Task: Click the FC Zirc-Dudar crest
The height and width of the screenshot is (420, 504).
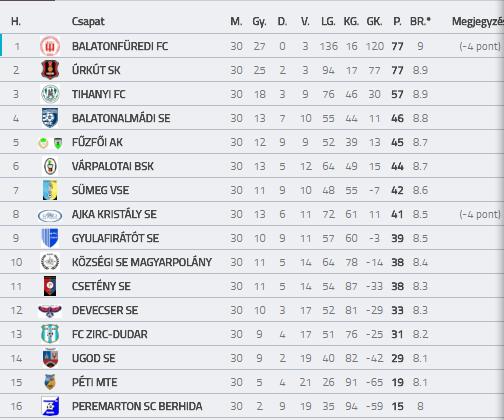Action: pos(50,334)
